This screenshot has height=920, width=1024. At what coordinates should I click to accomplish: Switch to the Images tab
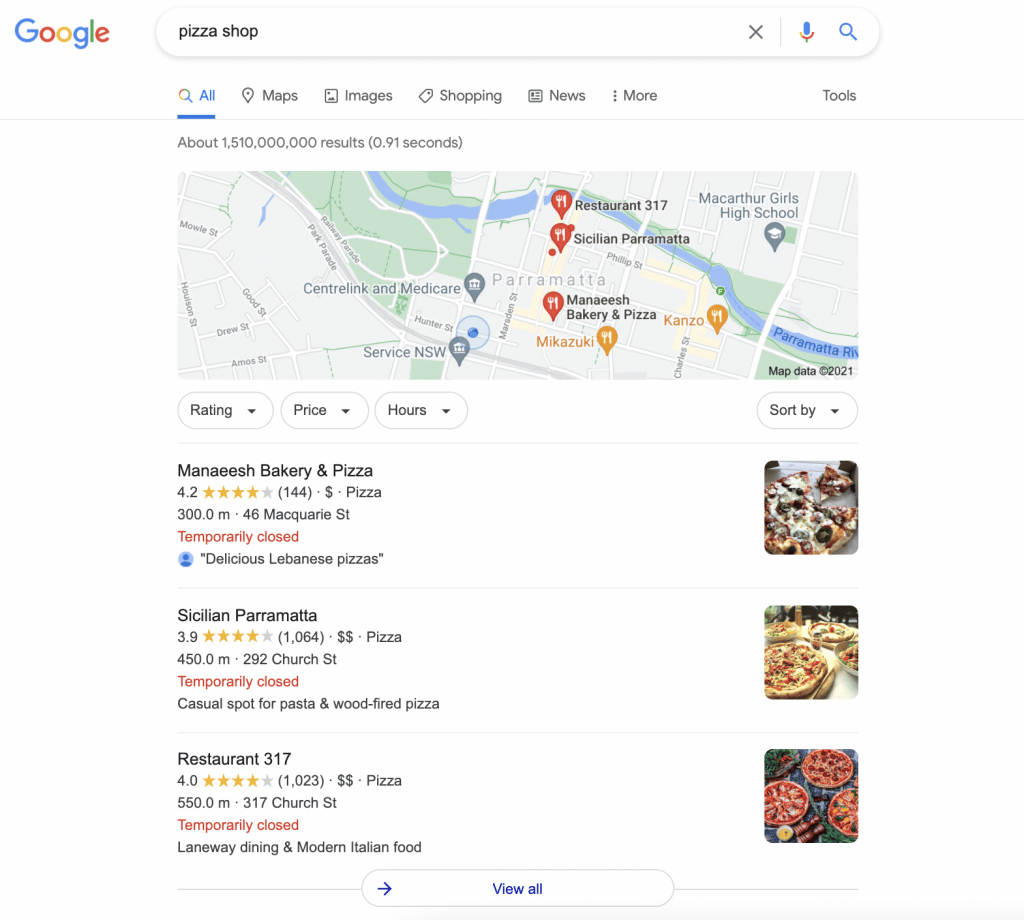tap(359, 96)
